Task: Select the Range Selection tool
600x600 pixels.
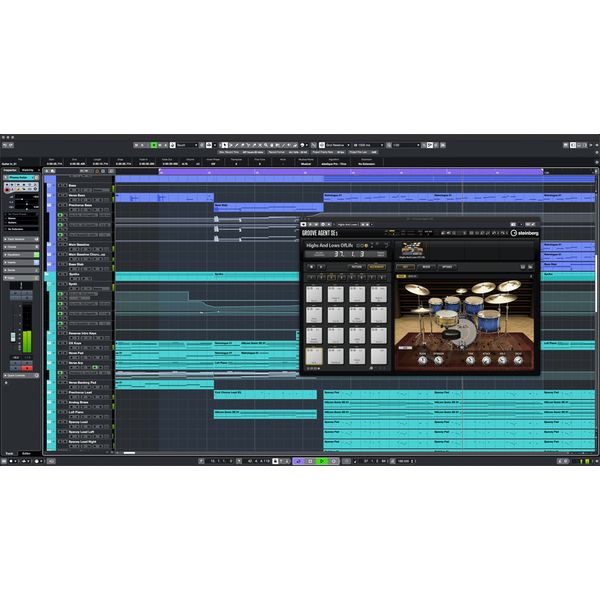Action: [x=230, y=145]
